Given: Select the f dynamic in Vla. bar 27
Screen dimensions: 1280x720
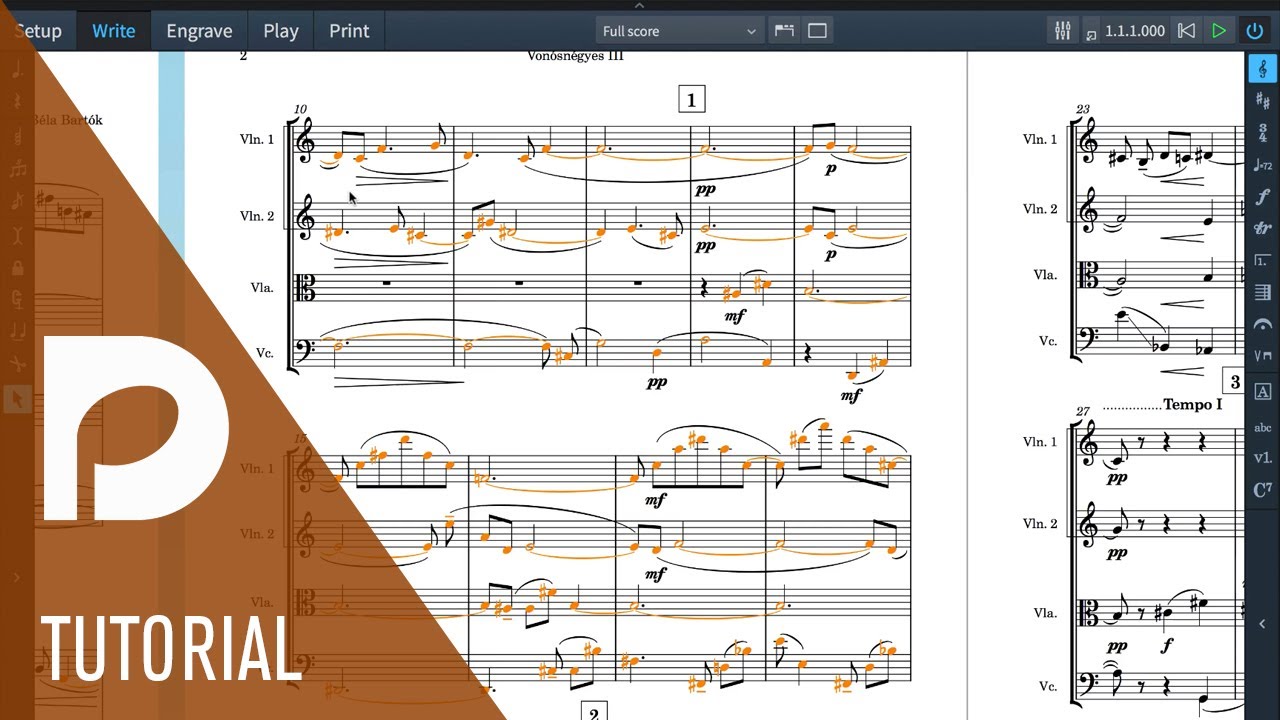Looking at the screenshot, I should [x=1166, y=646].
